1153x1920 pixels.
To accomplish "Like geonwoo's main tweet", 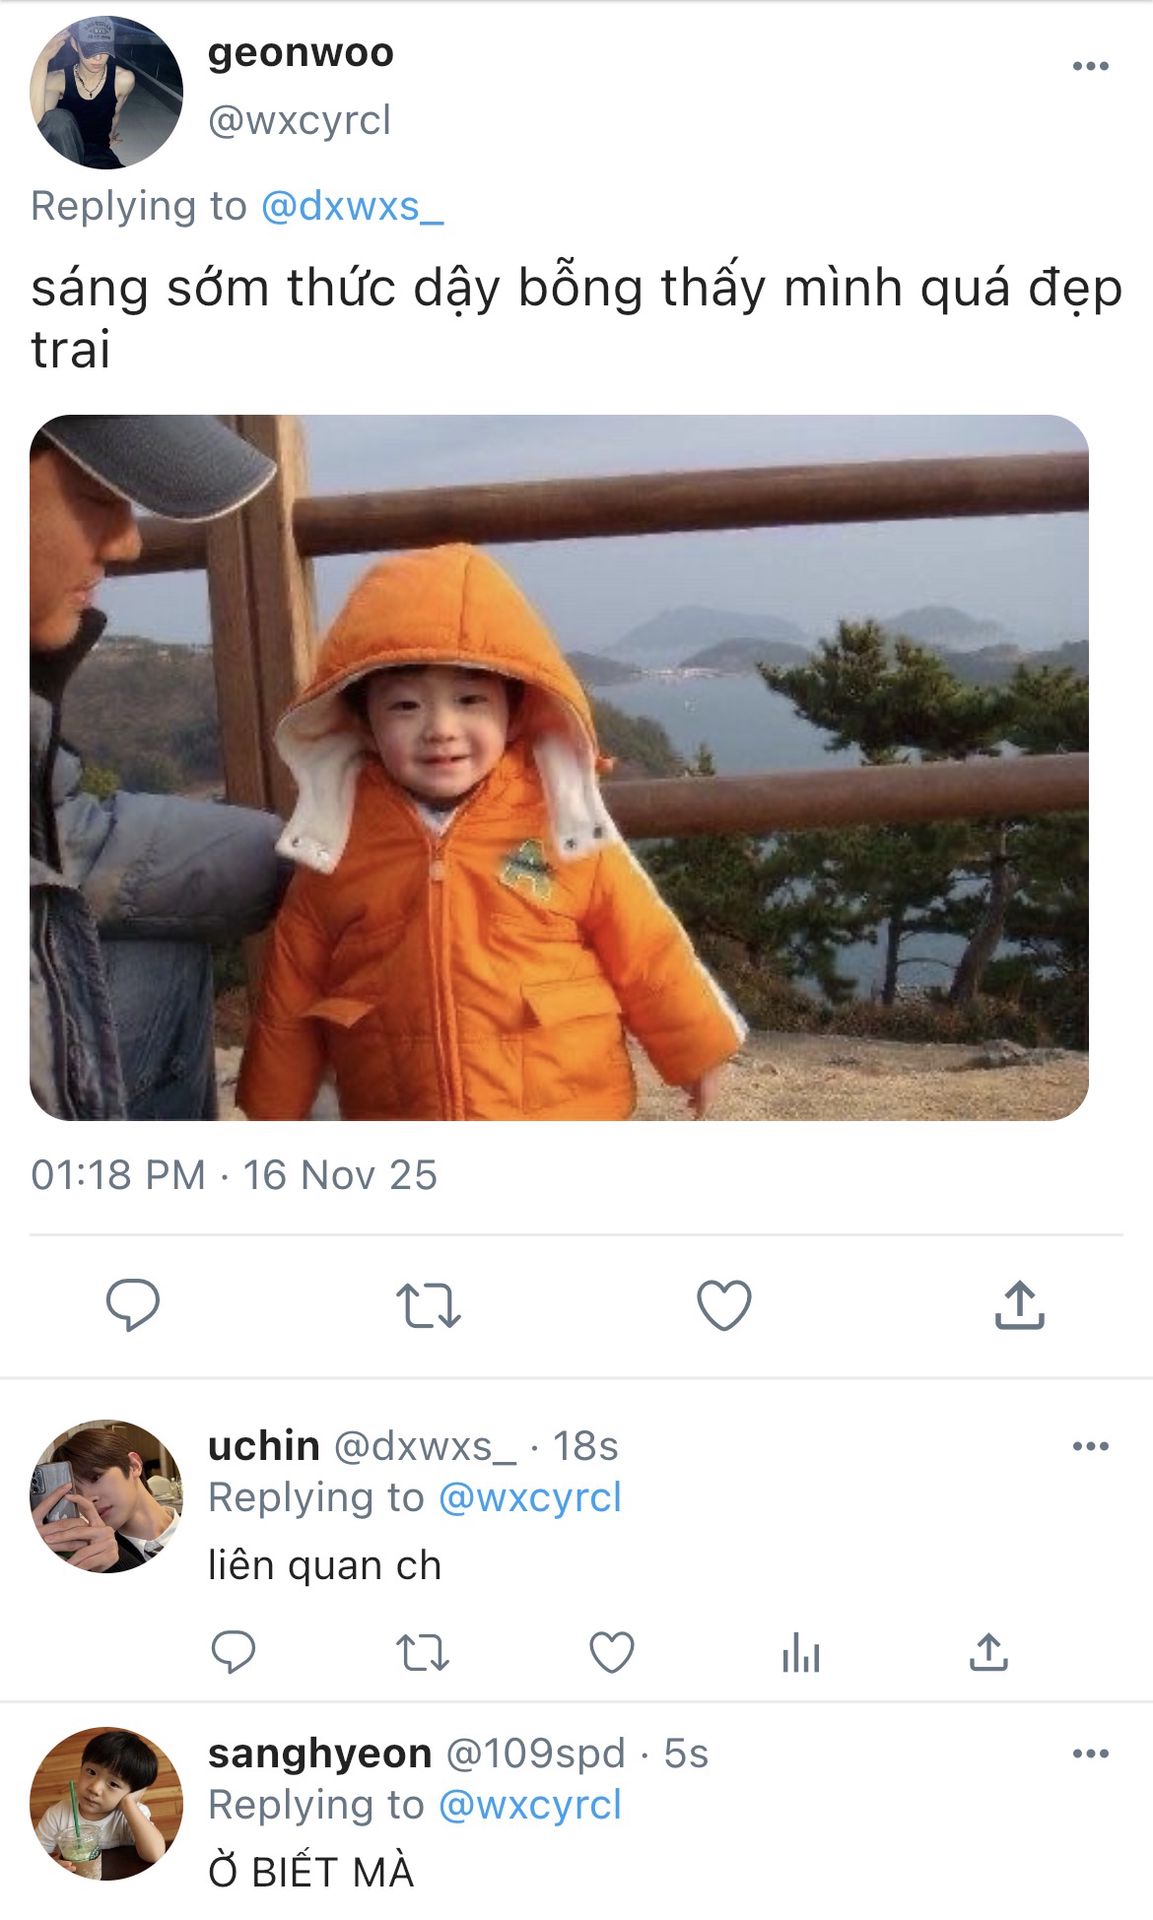I will point(723,1304).
